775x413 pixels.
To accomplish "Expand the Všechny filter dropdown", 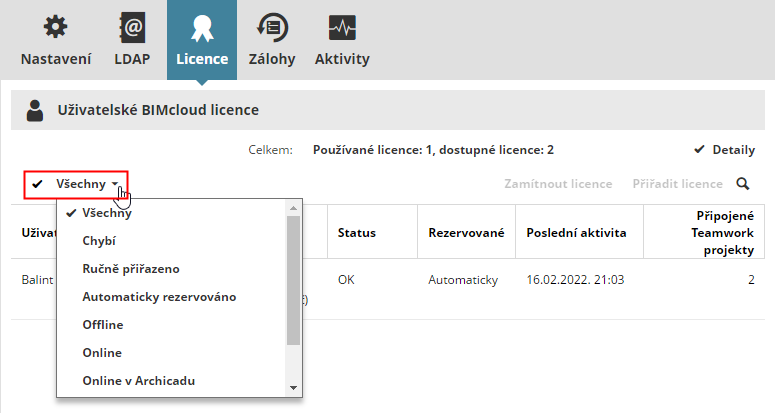I will pyautogui.click(x=78, y=185).
